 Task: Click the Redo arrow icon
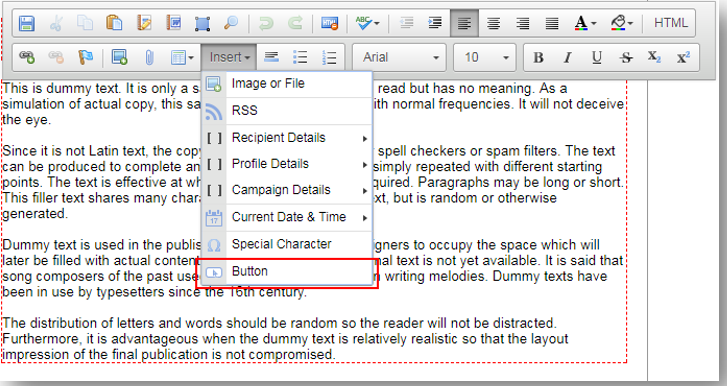click(x=295, y=23)
